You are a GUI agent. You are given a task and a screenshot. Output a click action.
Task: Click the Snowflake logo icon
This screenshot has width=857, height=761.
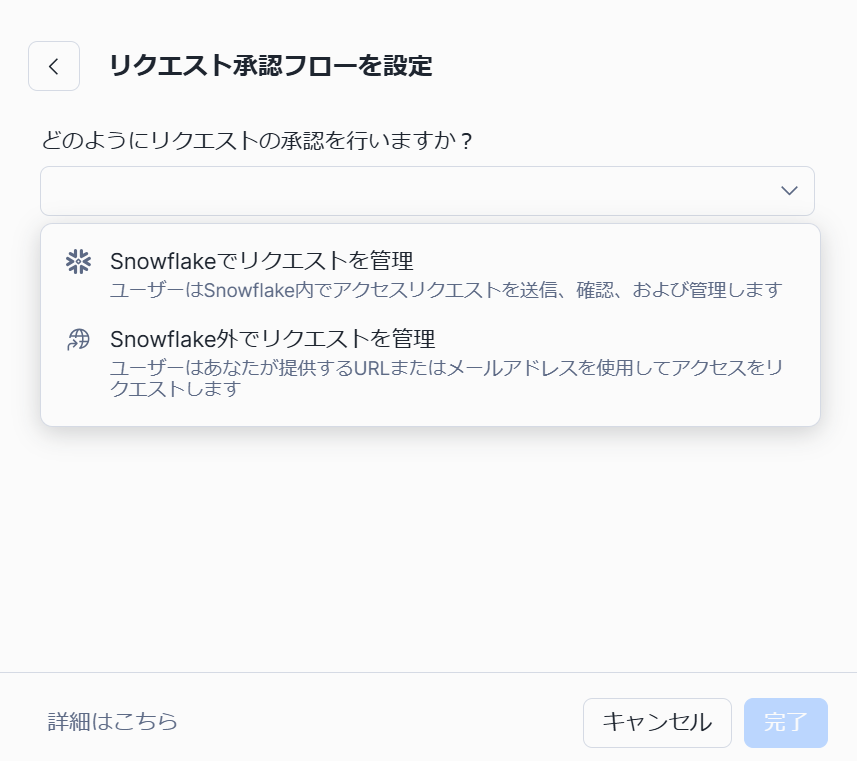coord(78,261)
